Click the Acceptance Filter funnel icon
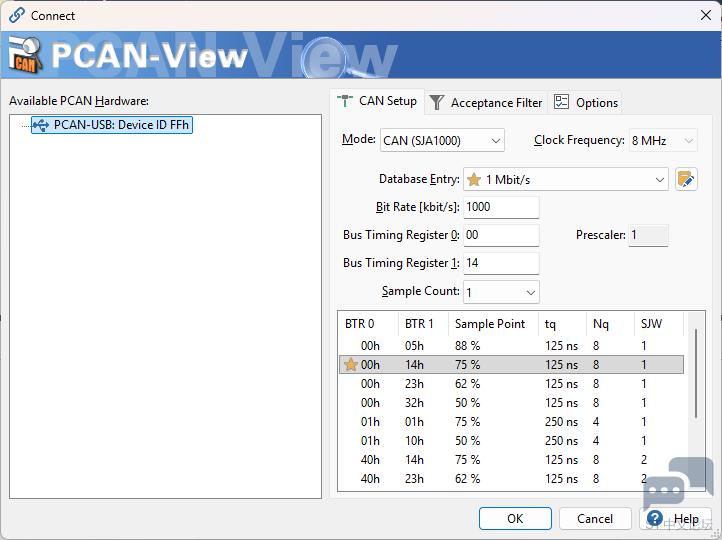Image resolution: width=722 pixels, height=540 pixels. (436, 102)
